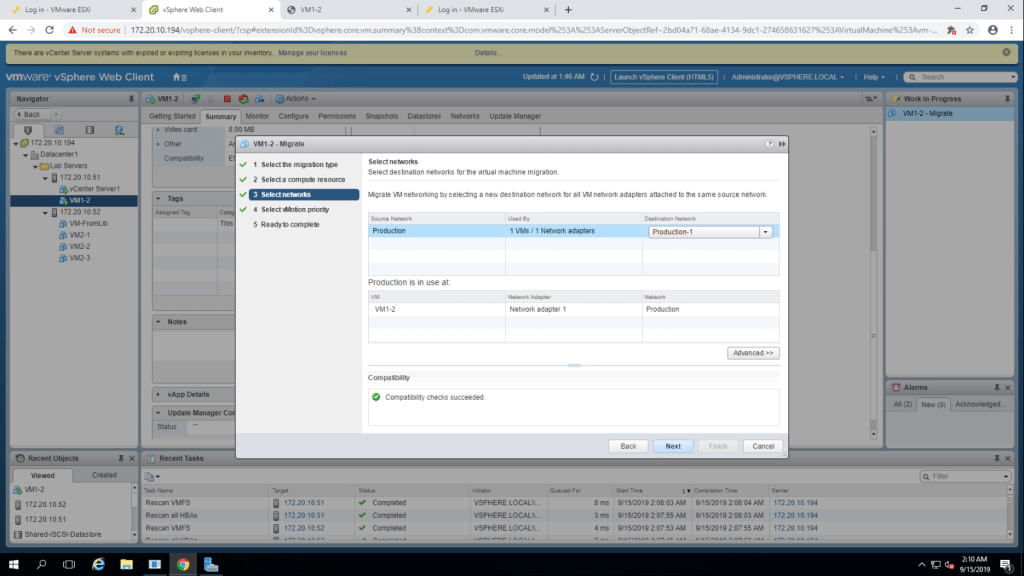Open Google Chrome from the taskbar
Image resolution: width=1024 pixels, height=576 pixels.
[x=183, y=564]
